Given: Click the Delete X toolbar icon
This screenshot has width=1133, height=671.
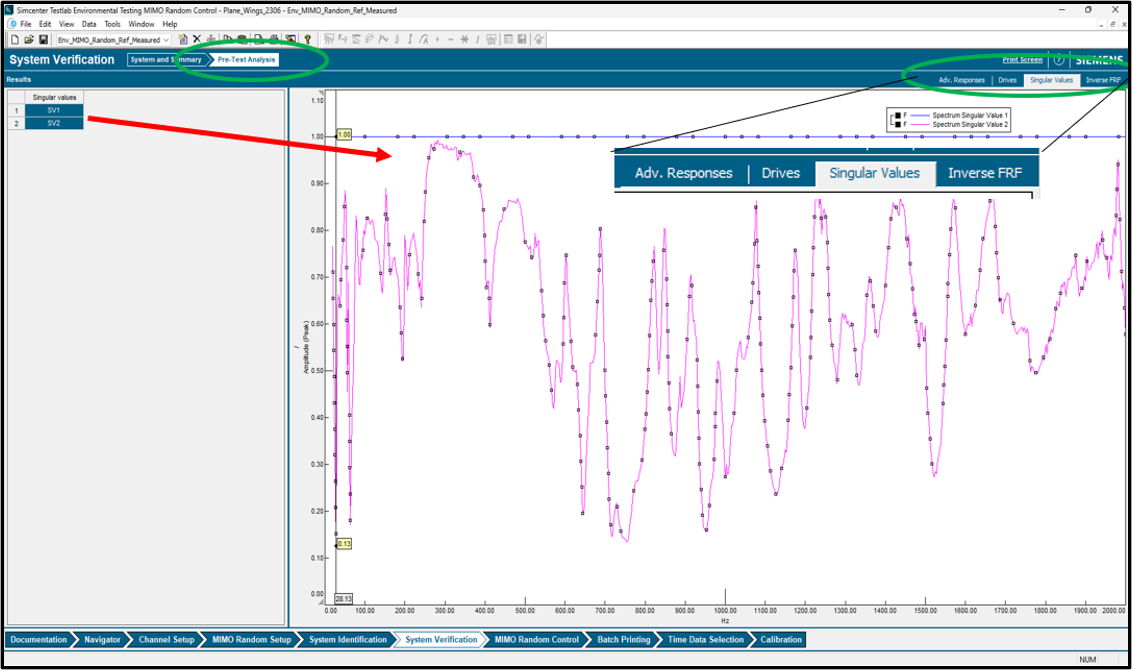Looking at the screenshot, I should (x=197, y=39).
